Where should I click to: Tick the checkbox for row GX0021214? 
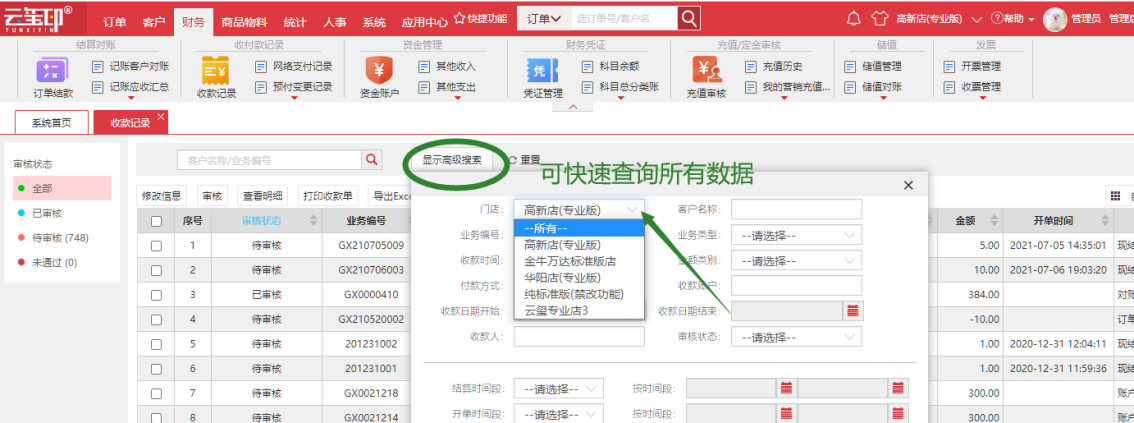pos(156,417)
